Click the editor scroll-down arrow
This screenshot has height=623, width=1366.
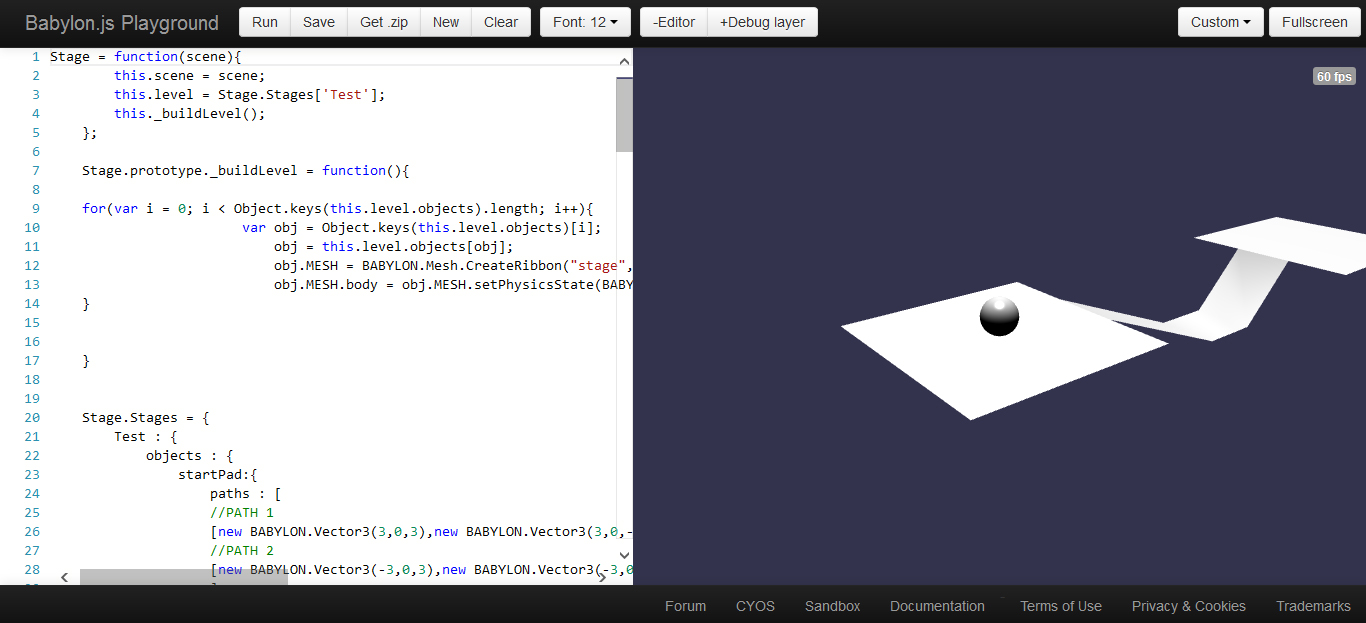(624, 554)
